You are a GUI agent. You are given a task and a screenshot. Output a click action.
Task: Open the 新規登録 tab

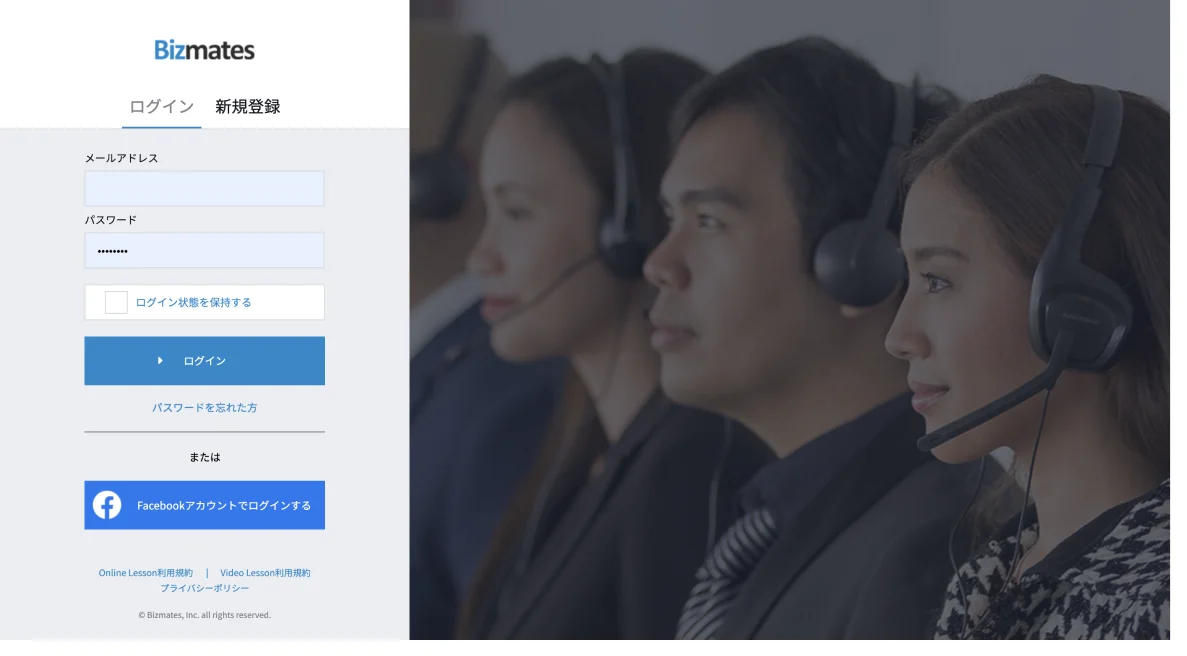(248, 107)
